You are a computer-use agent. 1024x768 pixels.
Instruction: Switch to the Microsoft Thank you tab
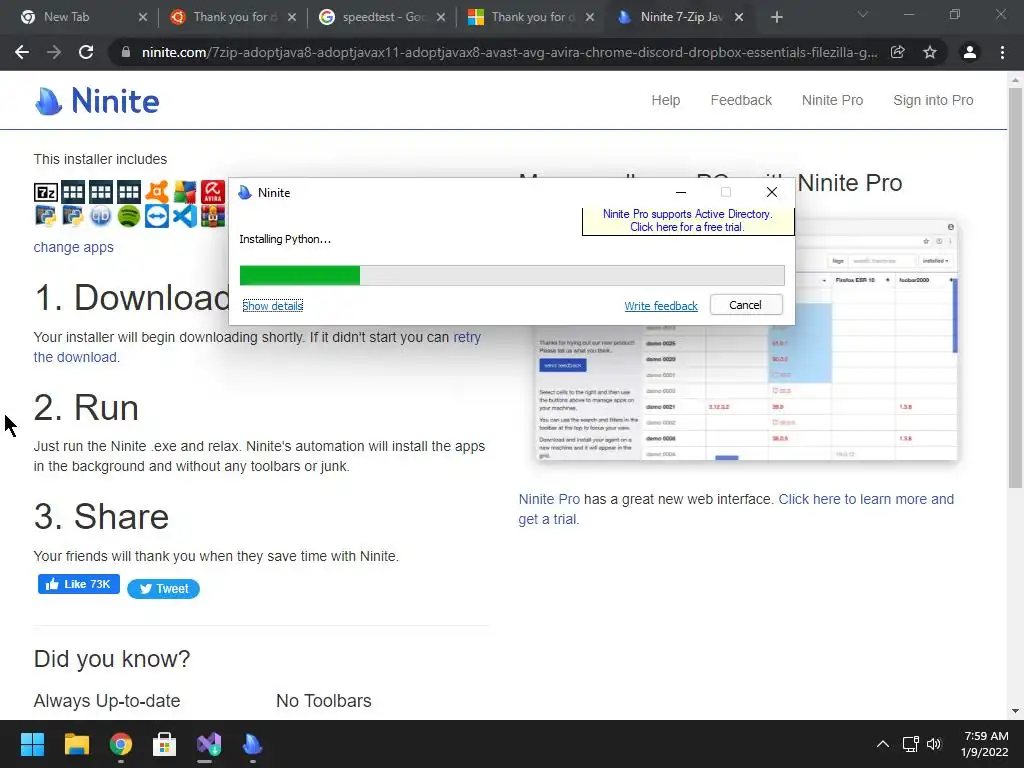531,18
